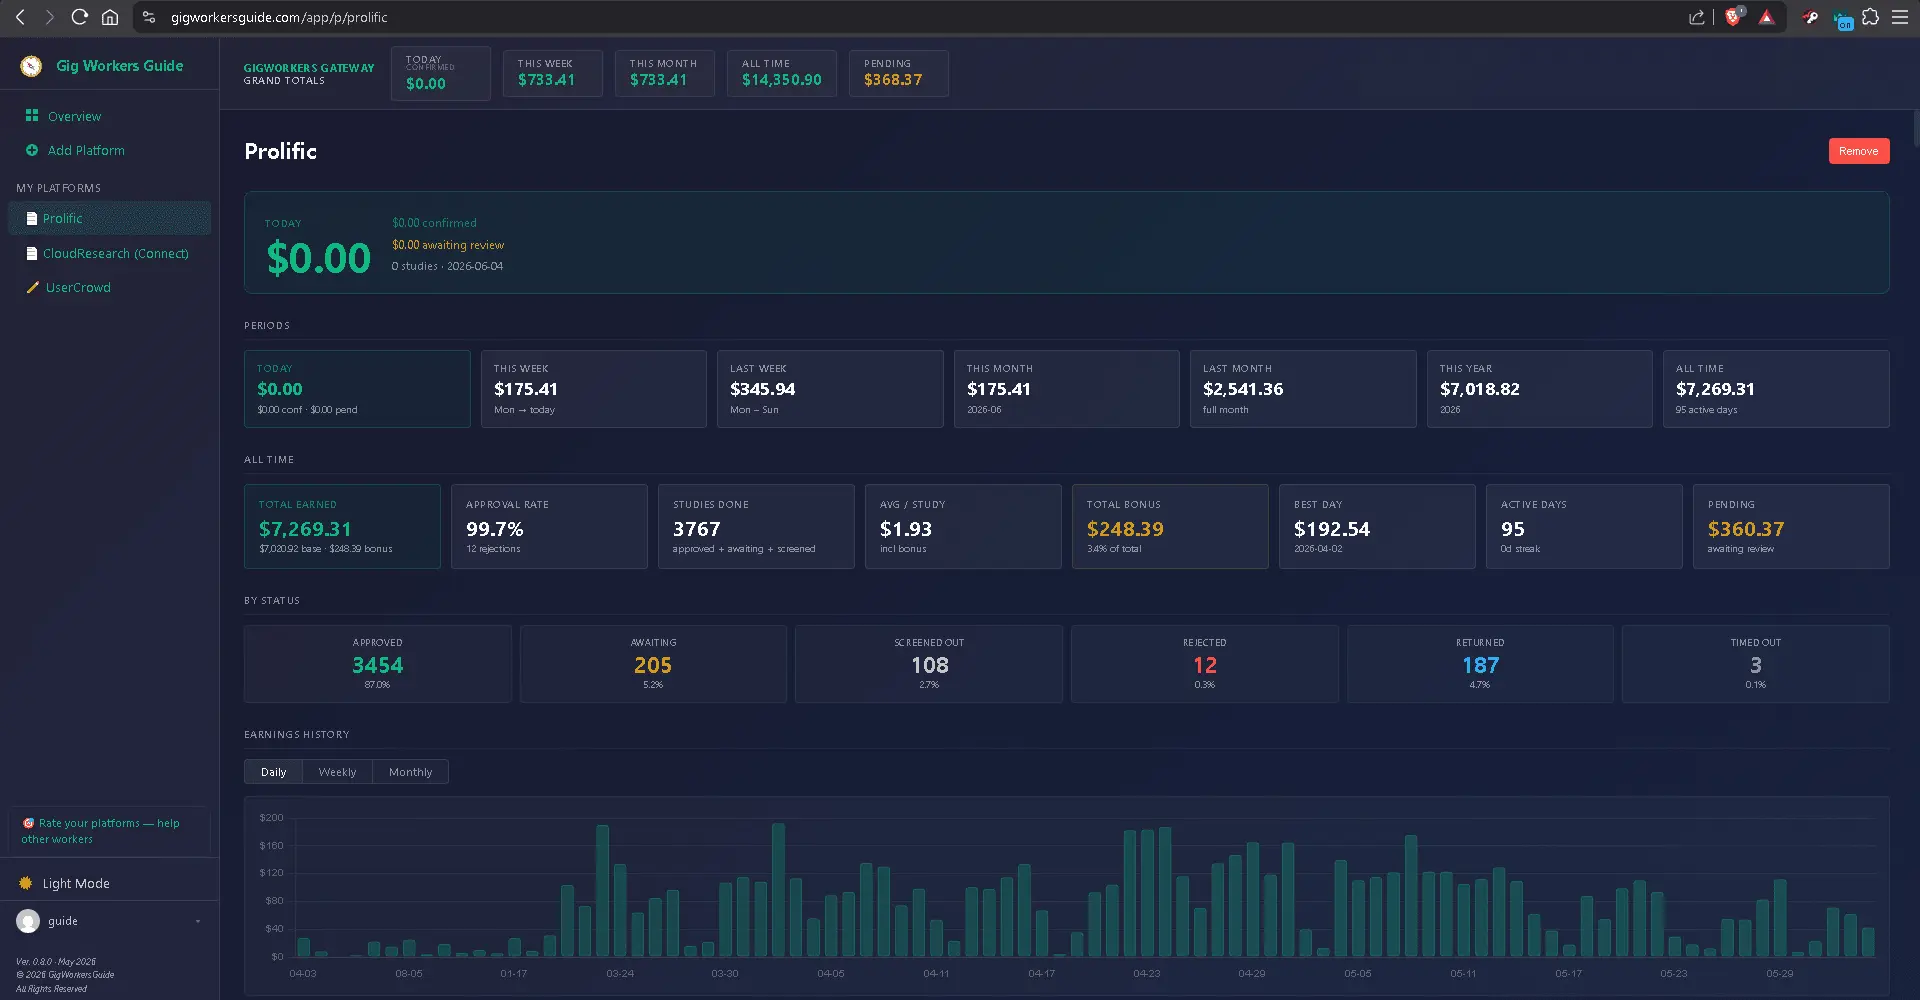Click the Active Days 95 card
The image size is (1920, 1000).
click(x=1584, y=527)
